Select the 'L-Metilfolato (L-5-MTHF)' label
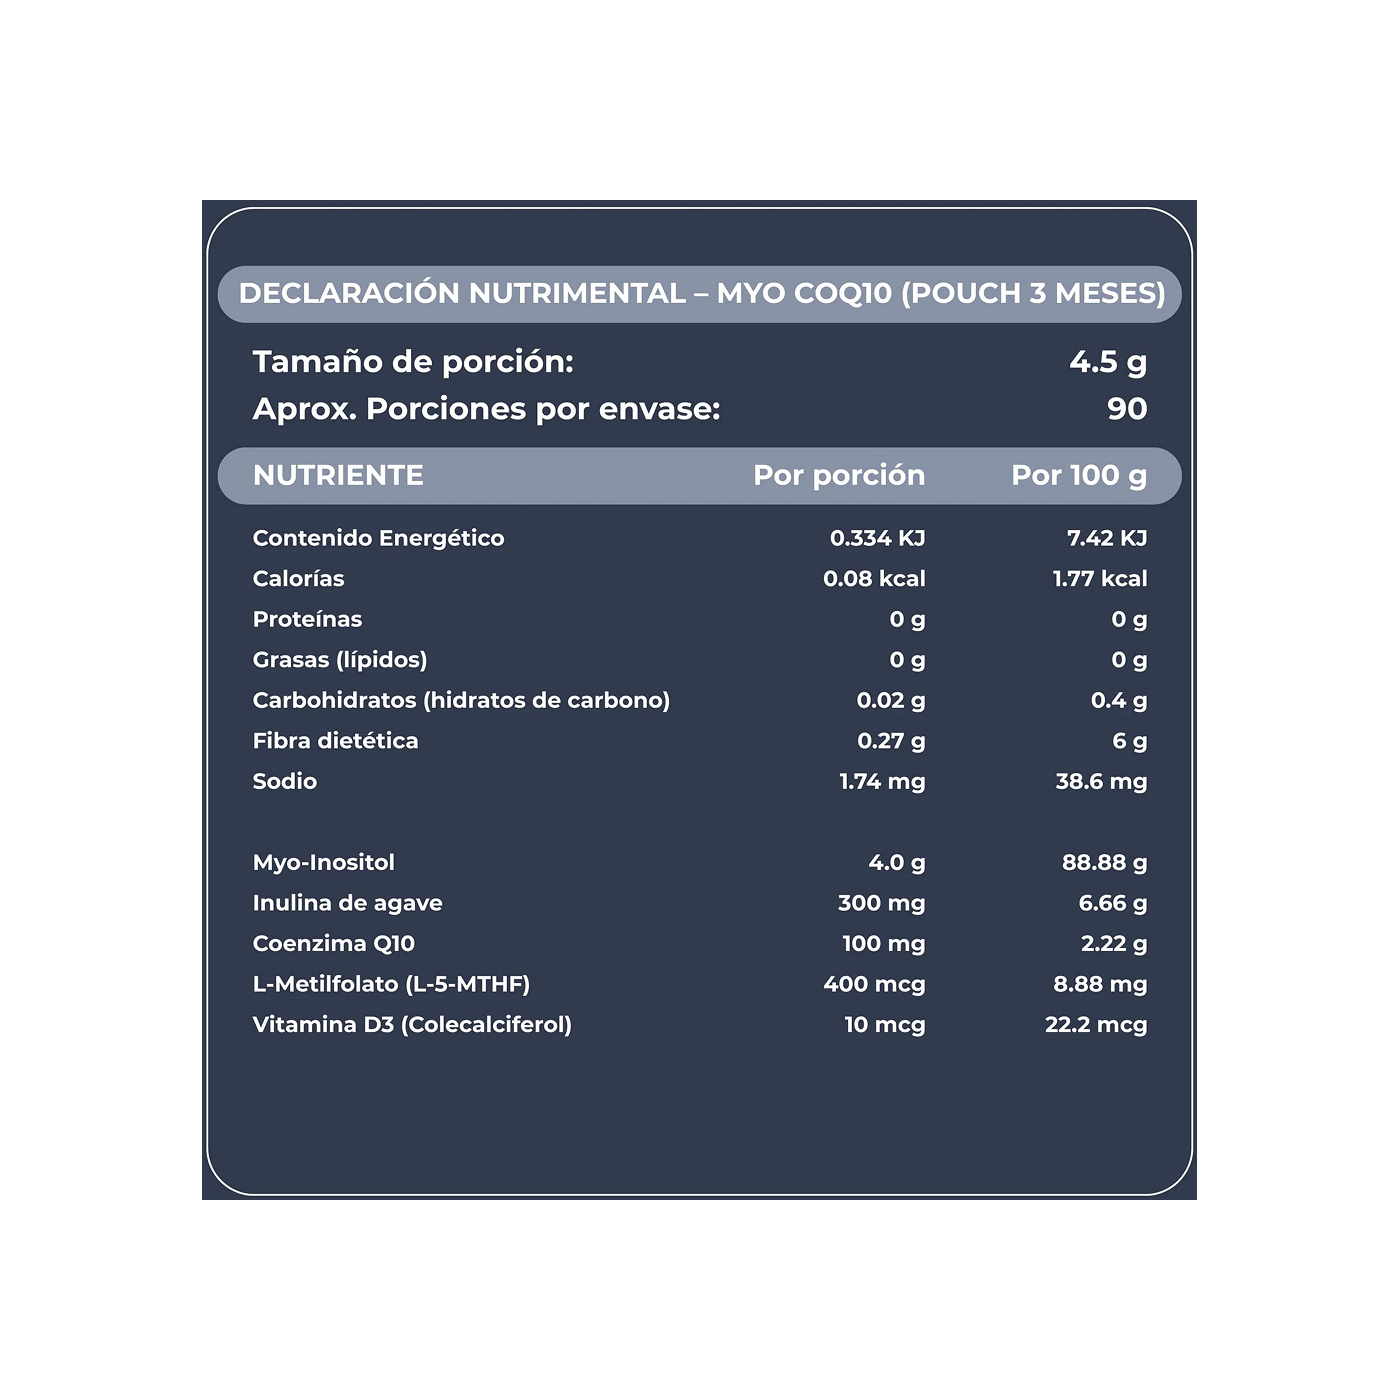1400x1400 pixels. coord(391,984)
